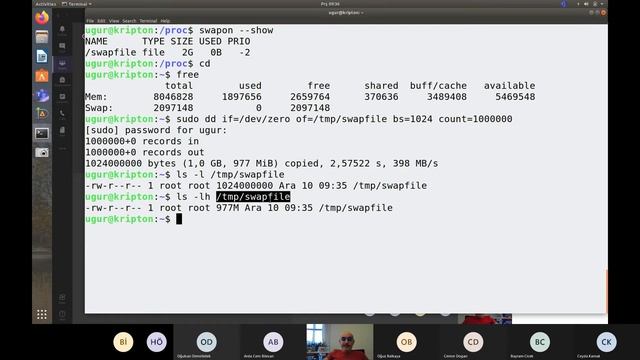Select participant OB avatar tile
The image size is (640, 360).
406,342
